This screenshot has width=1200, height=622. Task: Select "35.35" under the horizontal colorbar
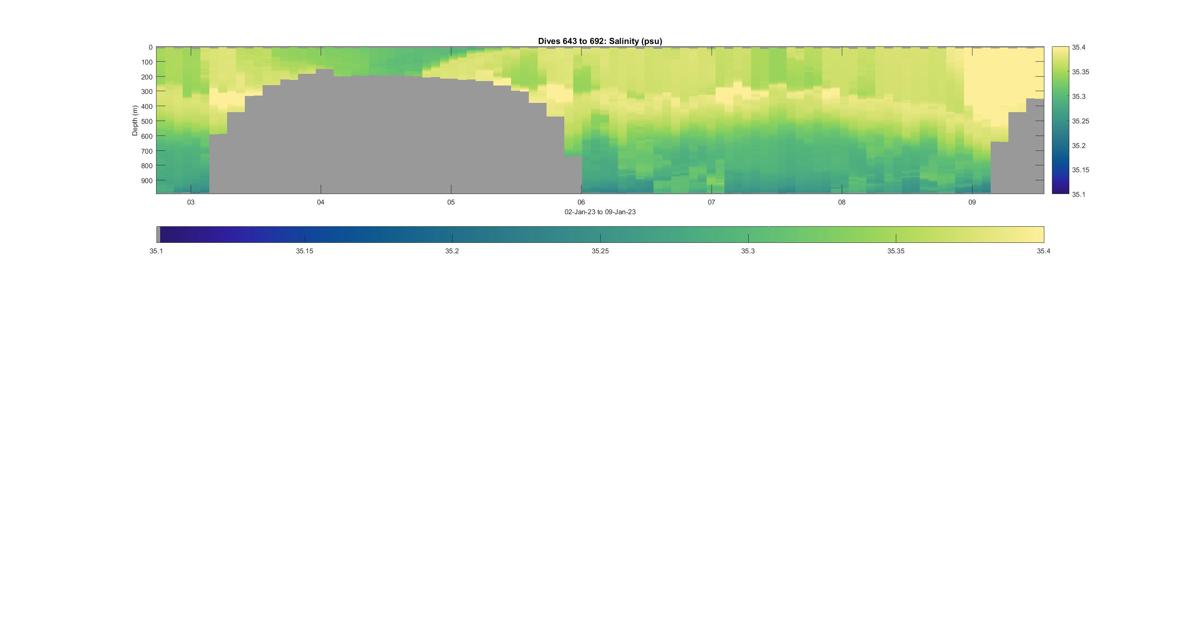pos(896,251)
